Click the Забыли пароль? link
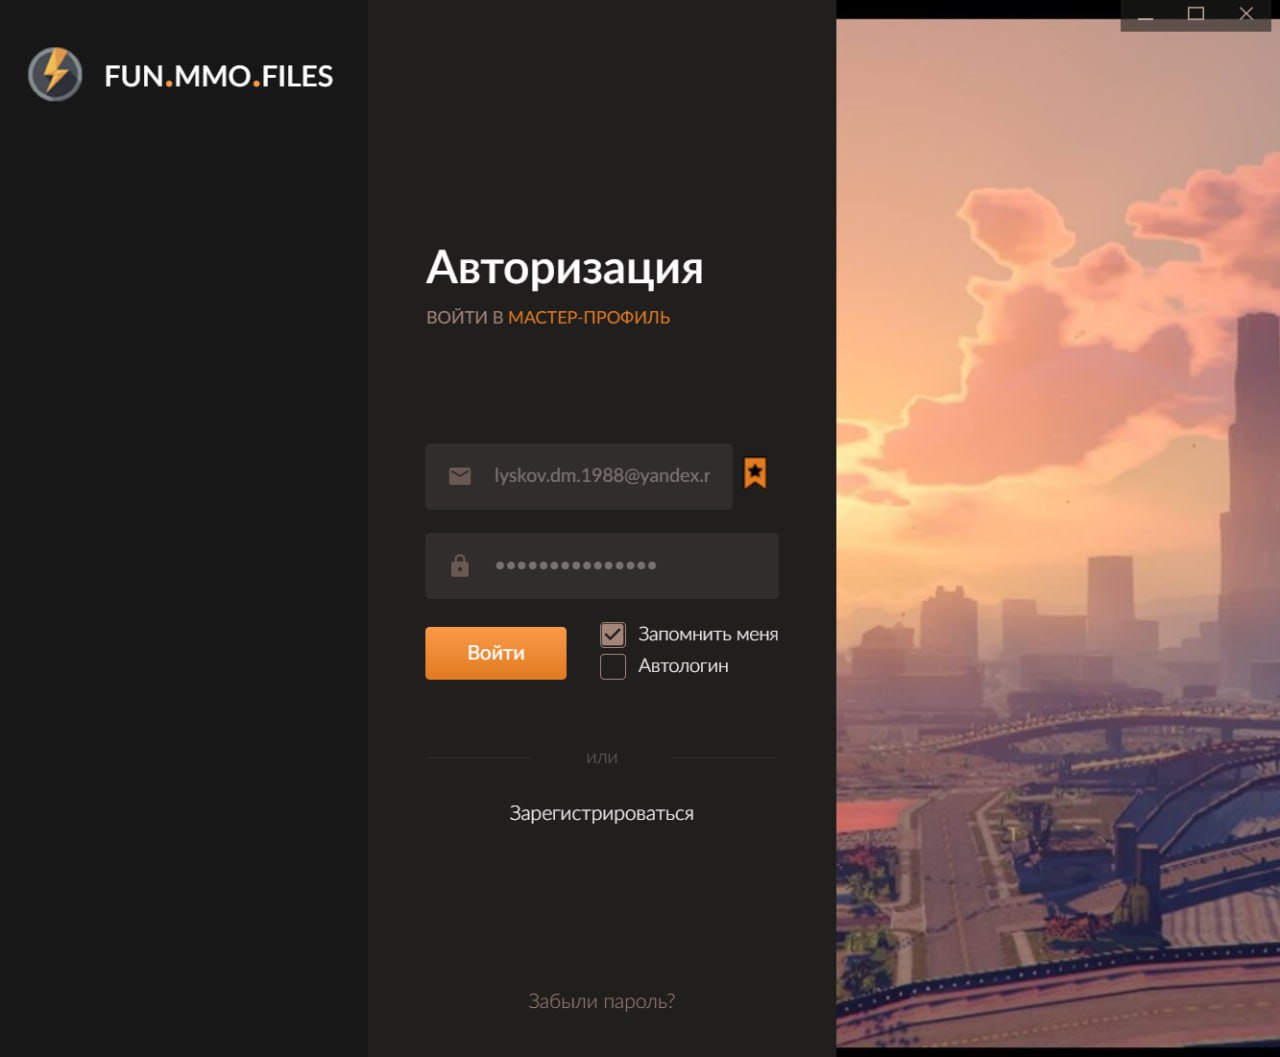Image resolution: width=1280 pixels, height=1057 pixels. pos(601,1001)
